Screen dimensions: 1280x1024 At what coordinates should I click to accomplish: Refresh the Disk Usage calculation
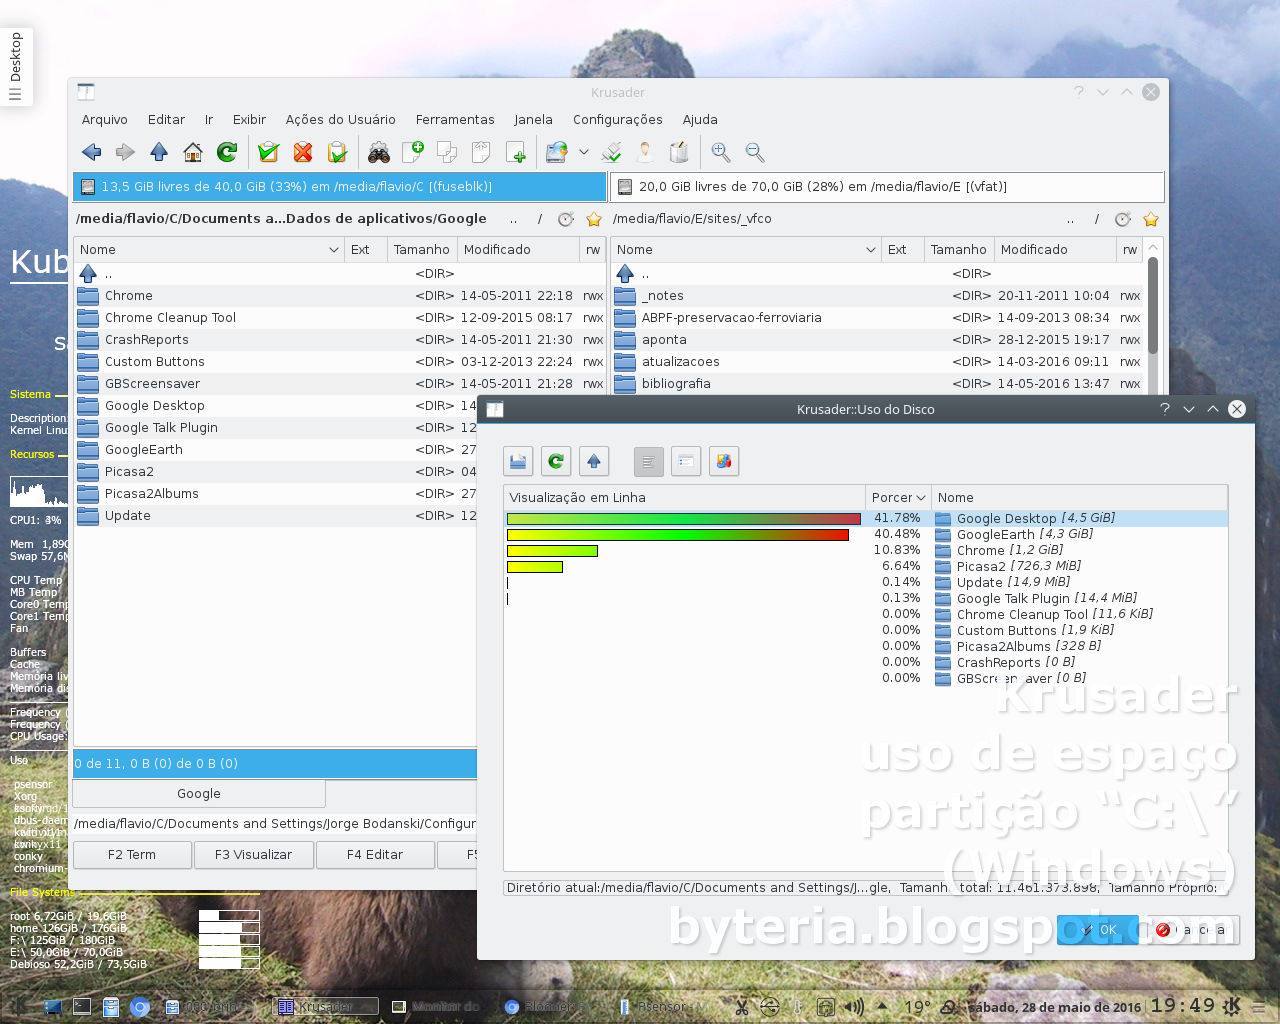pyautogui.click(x=556, y=461)
